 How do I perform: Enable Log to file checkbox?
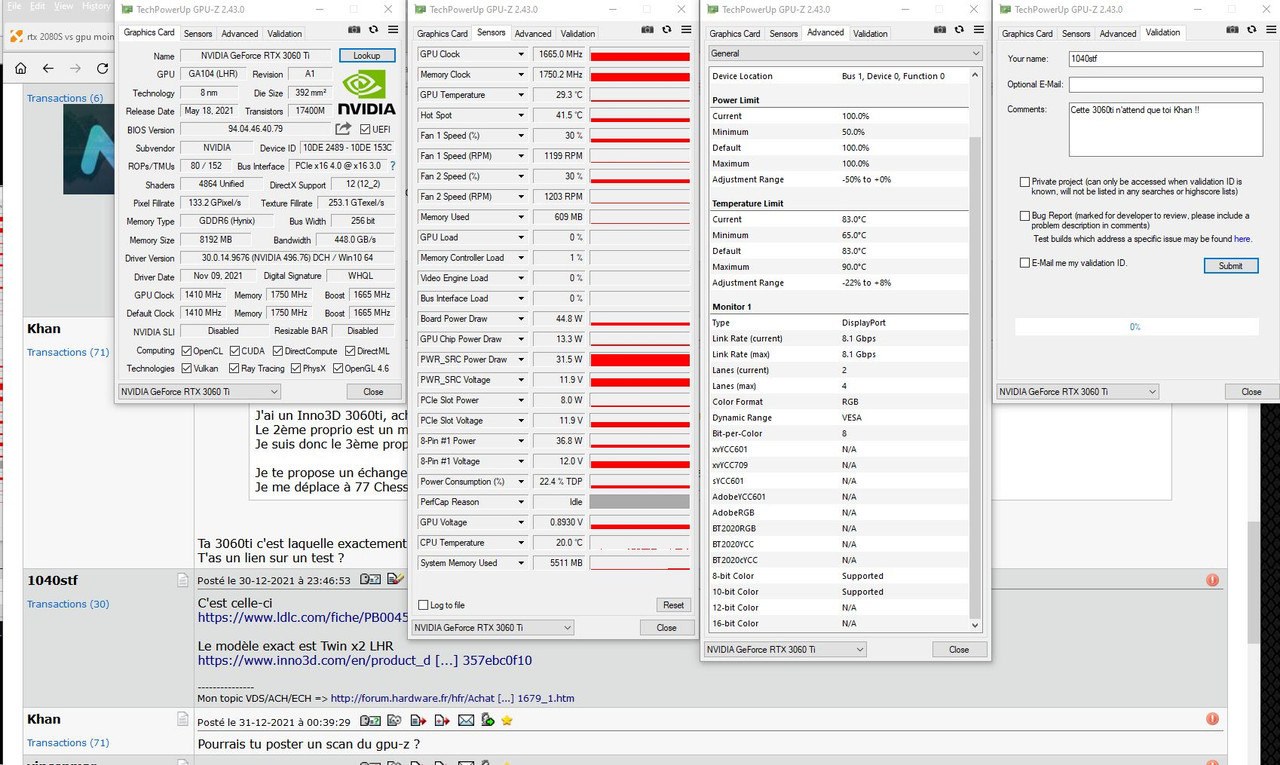(423, 605)
